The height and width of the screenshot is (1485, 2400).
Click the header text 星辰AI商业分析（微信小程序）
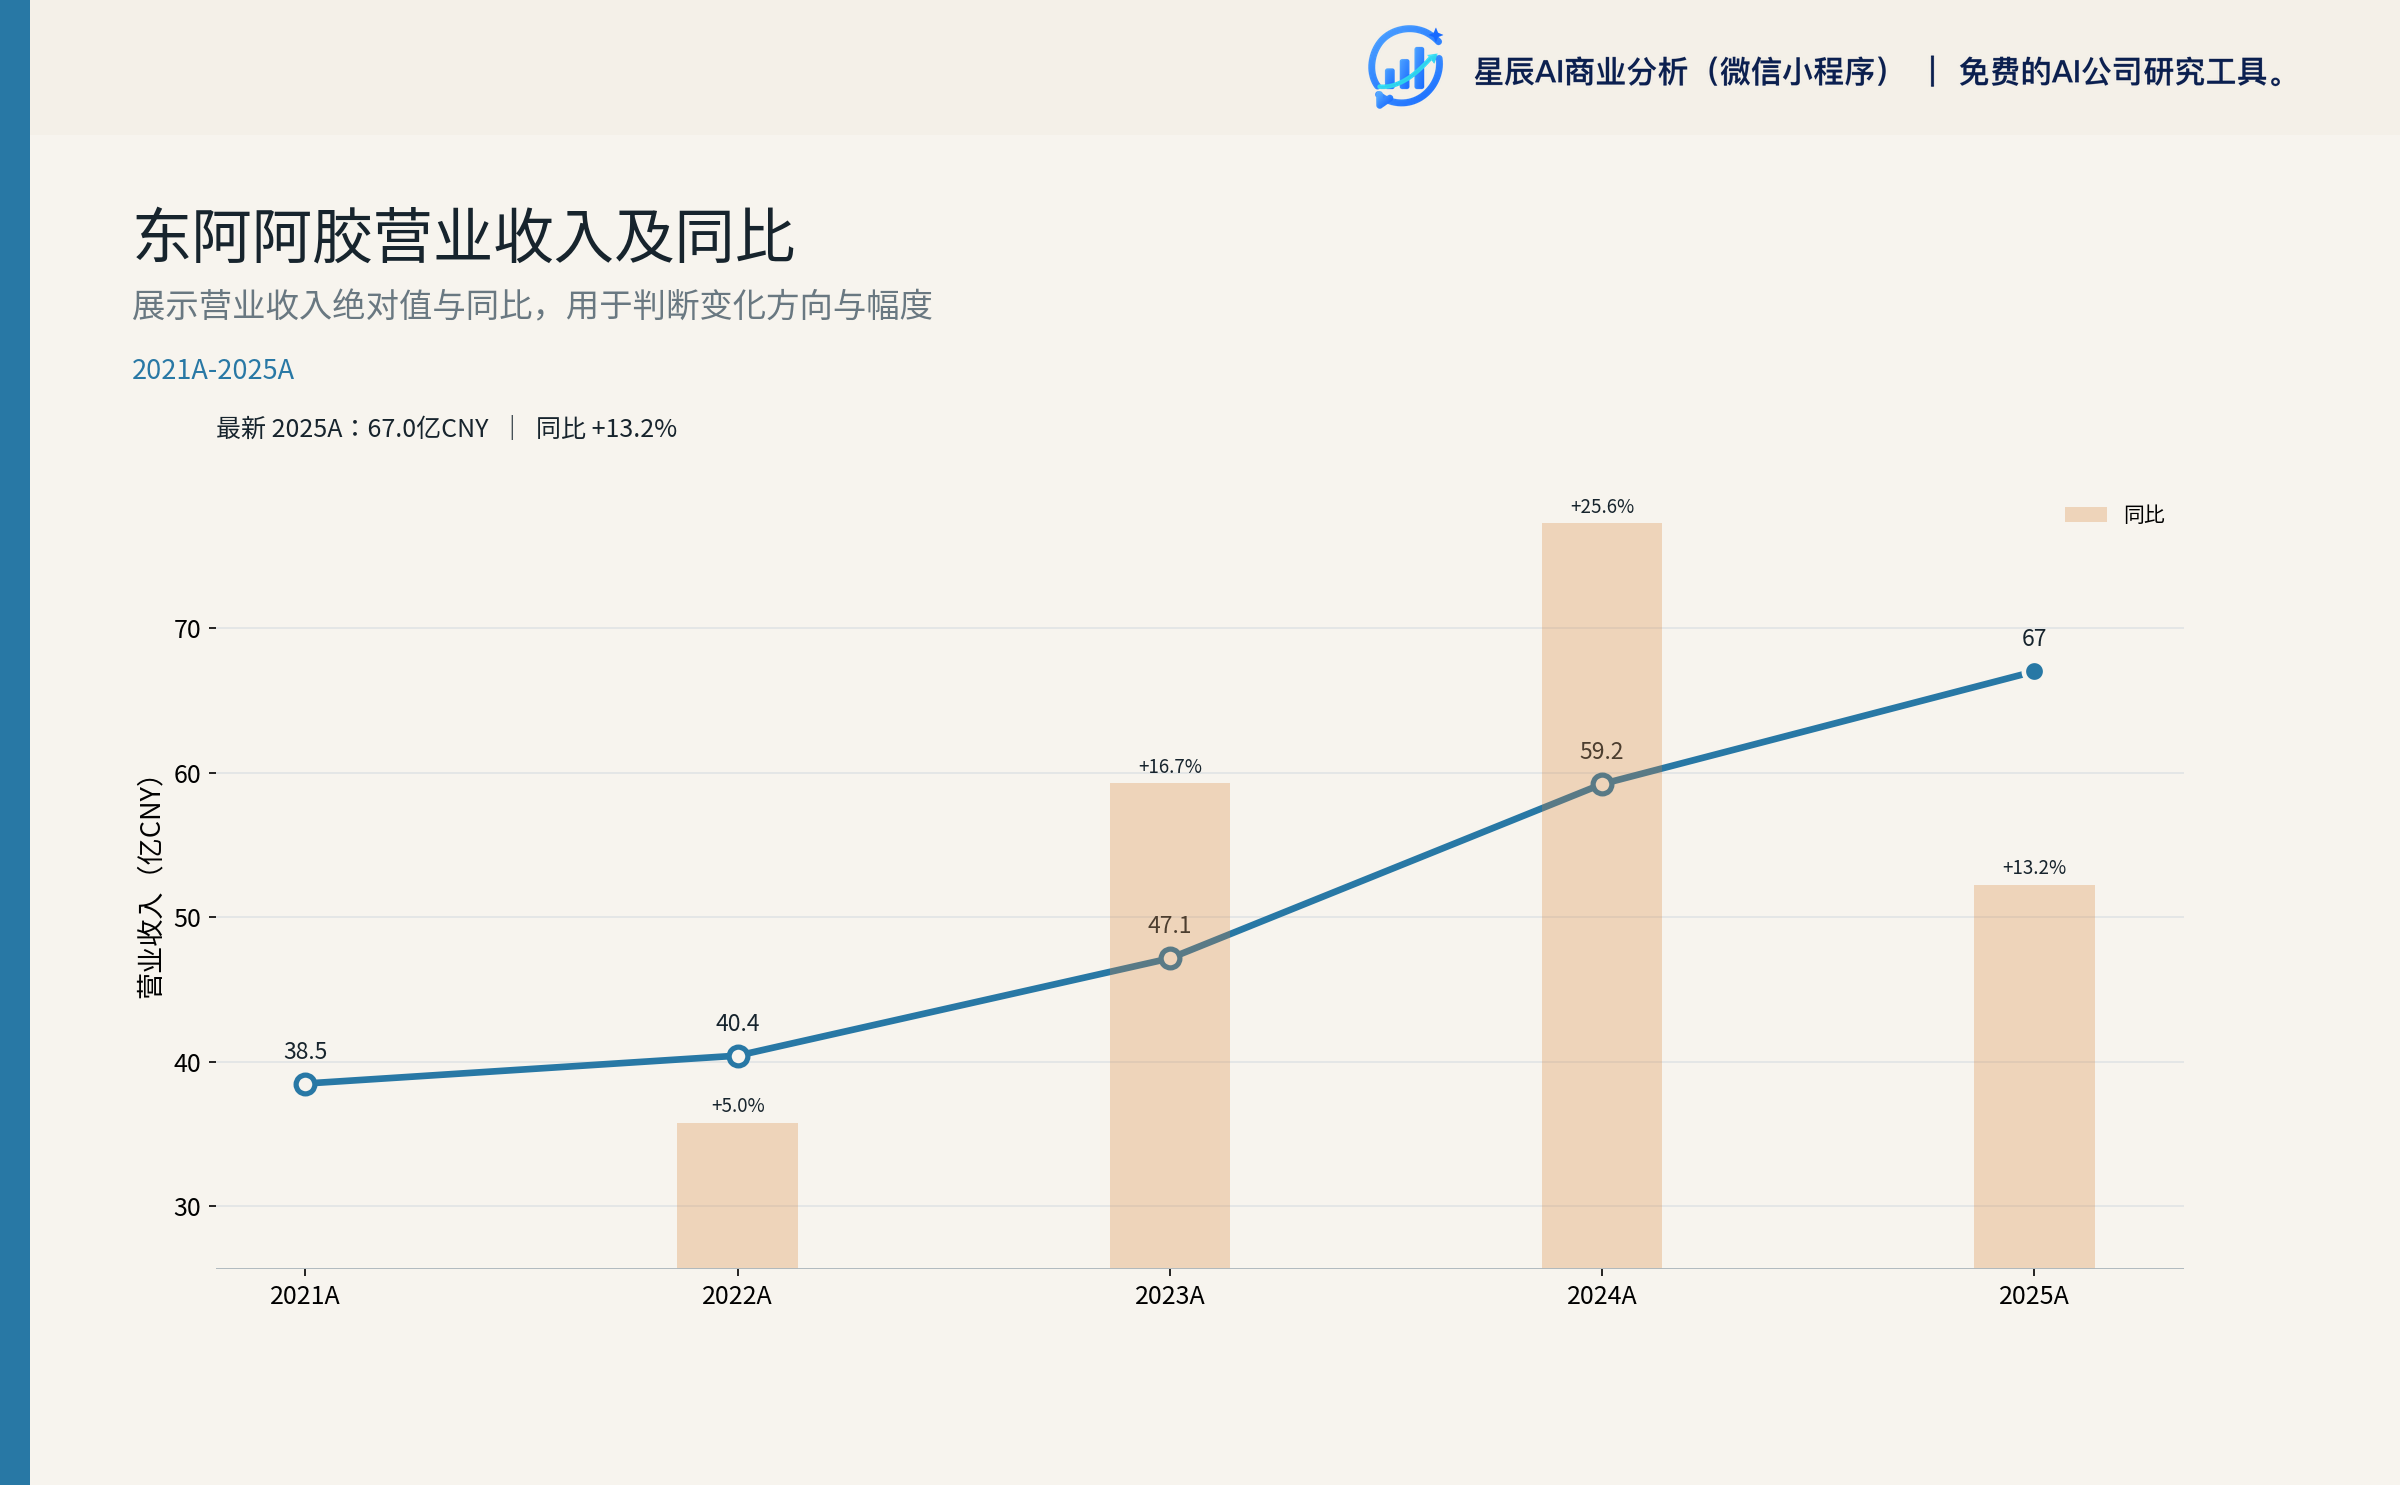click(1684, 72)
